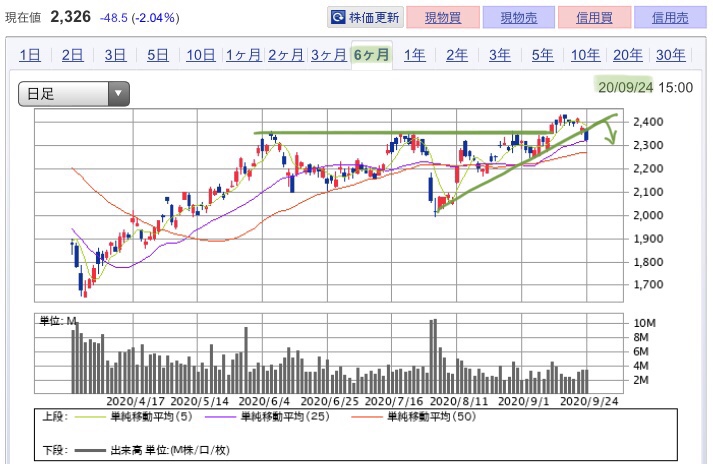The height and width of the screenshot is (464, 713).
Task: Open the 日足 chart interval dropdown
Action: (75, 94)
